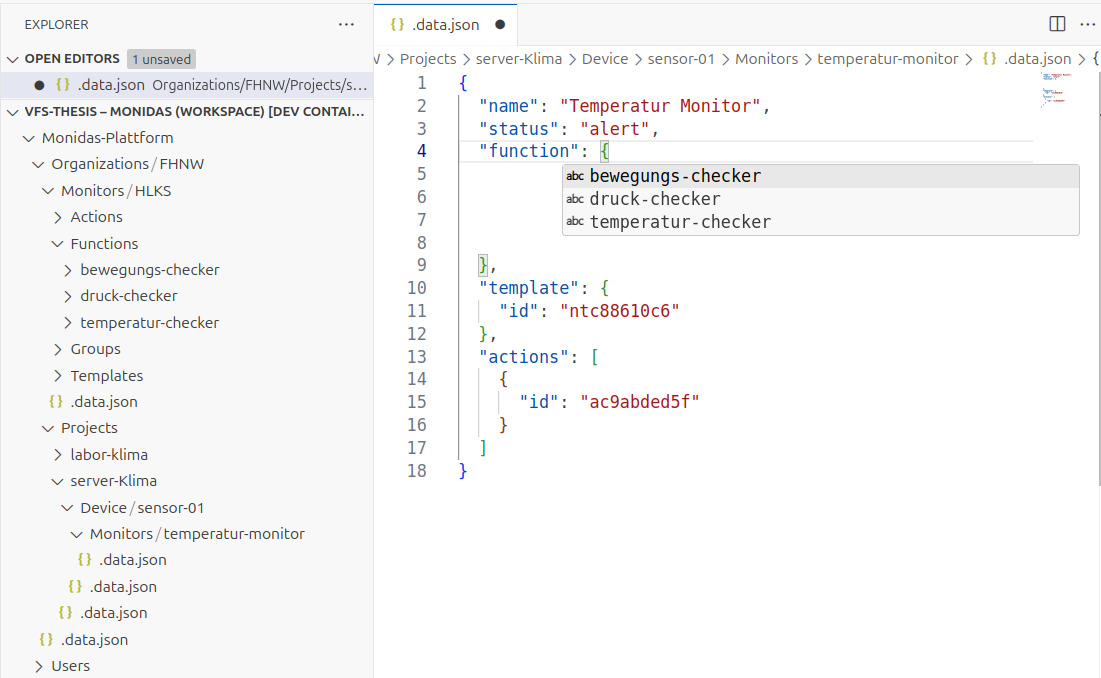Viewport: 1101px width, 678px height.
Task: Collapse the Device/sensor-01 folder
Action: coord(67,508)
